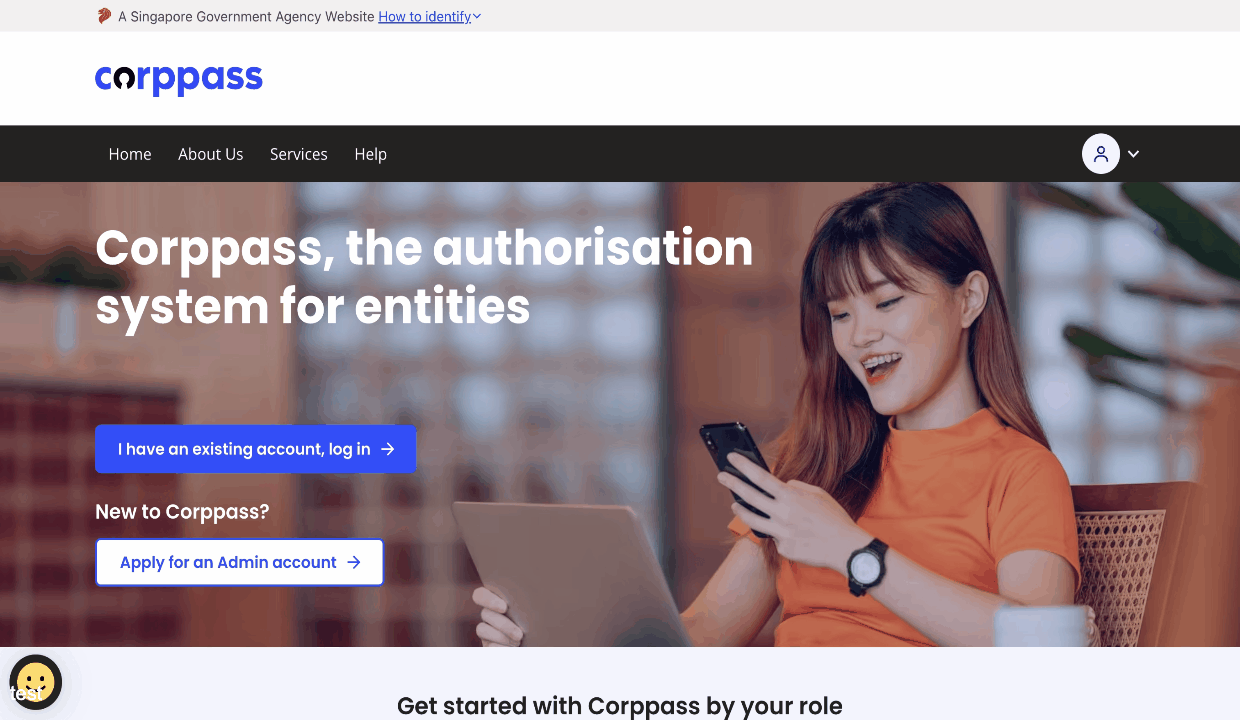Viewport: 1240px width, 720px height.
Task: Click 'I have an existing account, log in'
Action: (x=255, y=449)
